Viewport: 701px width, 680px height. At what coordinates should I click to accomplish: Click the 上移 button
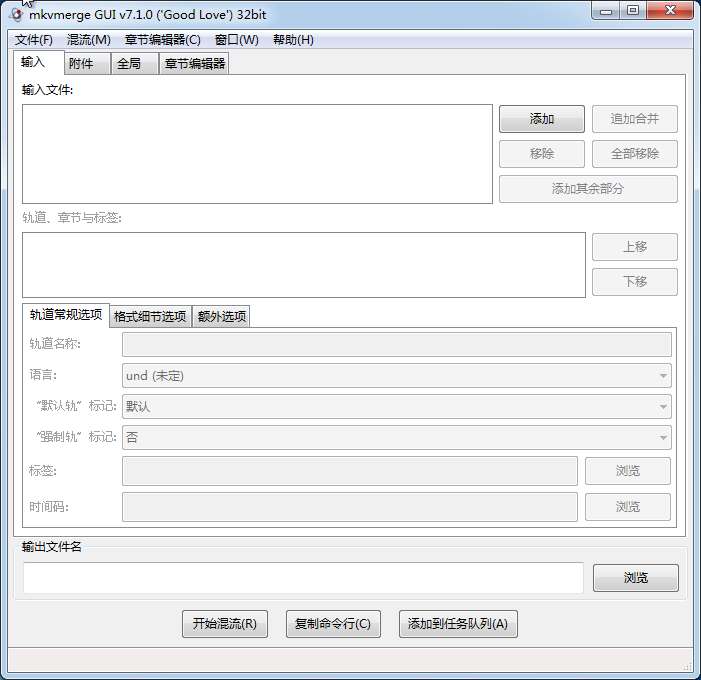[635, 247]
